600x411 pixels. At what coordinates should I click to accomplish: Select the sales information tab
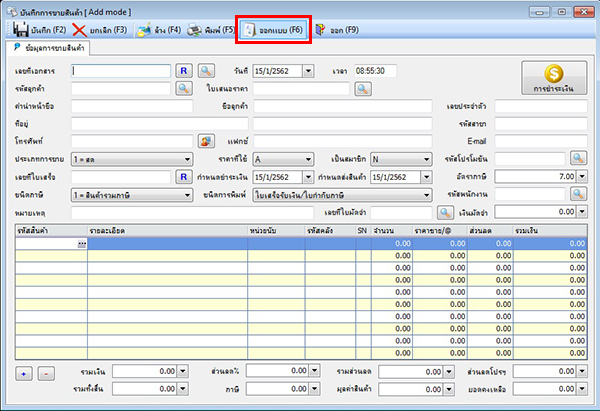pos(49,48)
